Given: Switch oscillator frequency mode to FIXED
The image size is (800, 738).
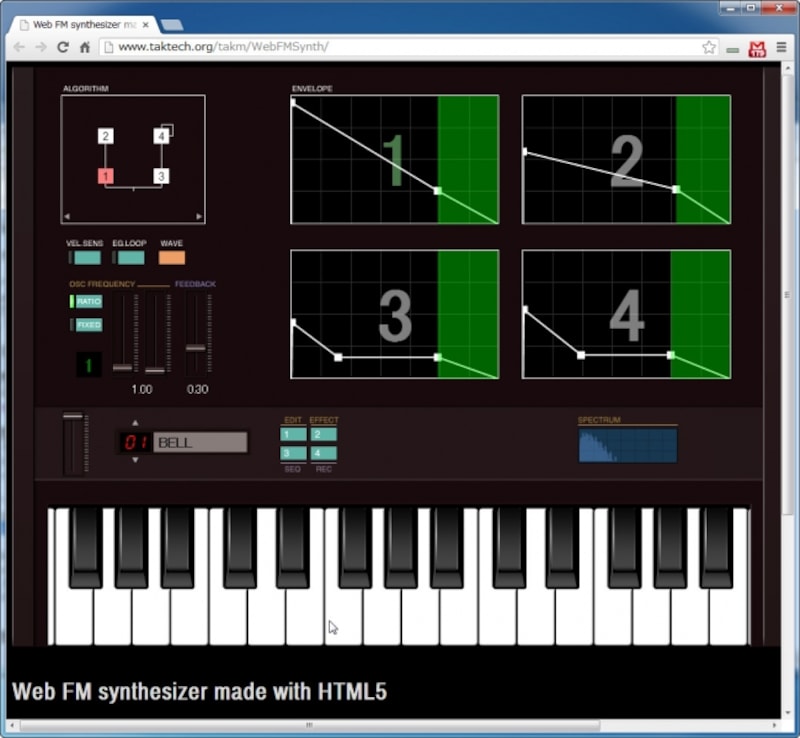Looking at the screenshot, I should 88,325.
